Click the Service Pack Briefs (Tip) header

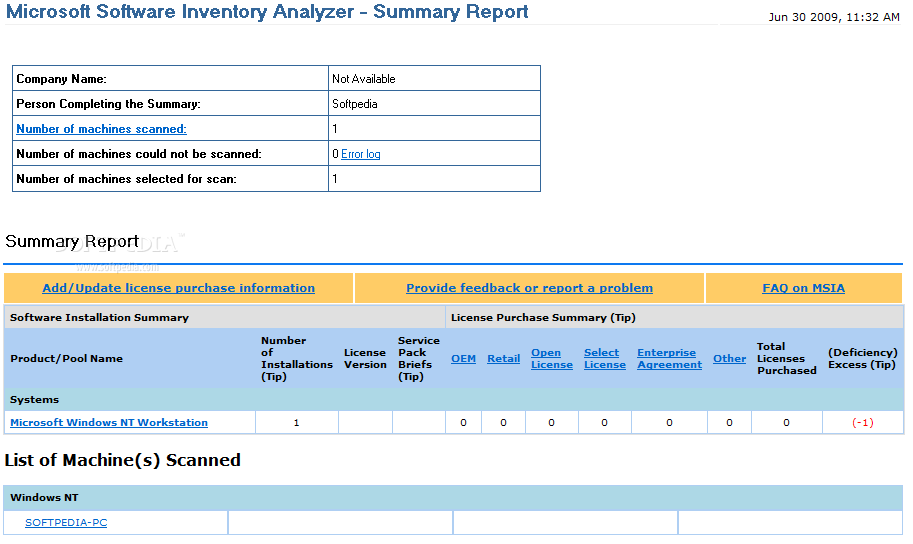tap(419, 358)
